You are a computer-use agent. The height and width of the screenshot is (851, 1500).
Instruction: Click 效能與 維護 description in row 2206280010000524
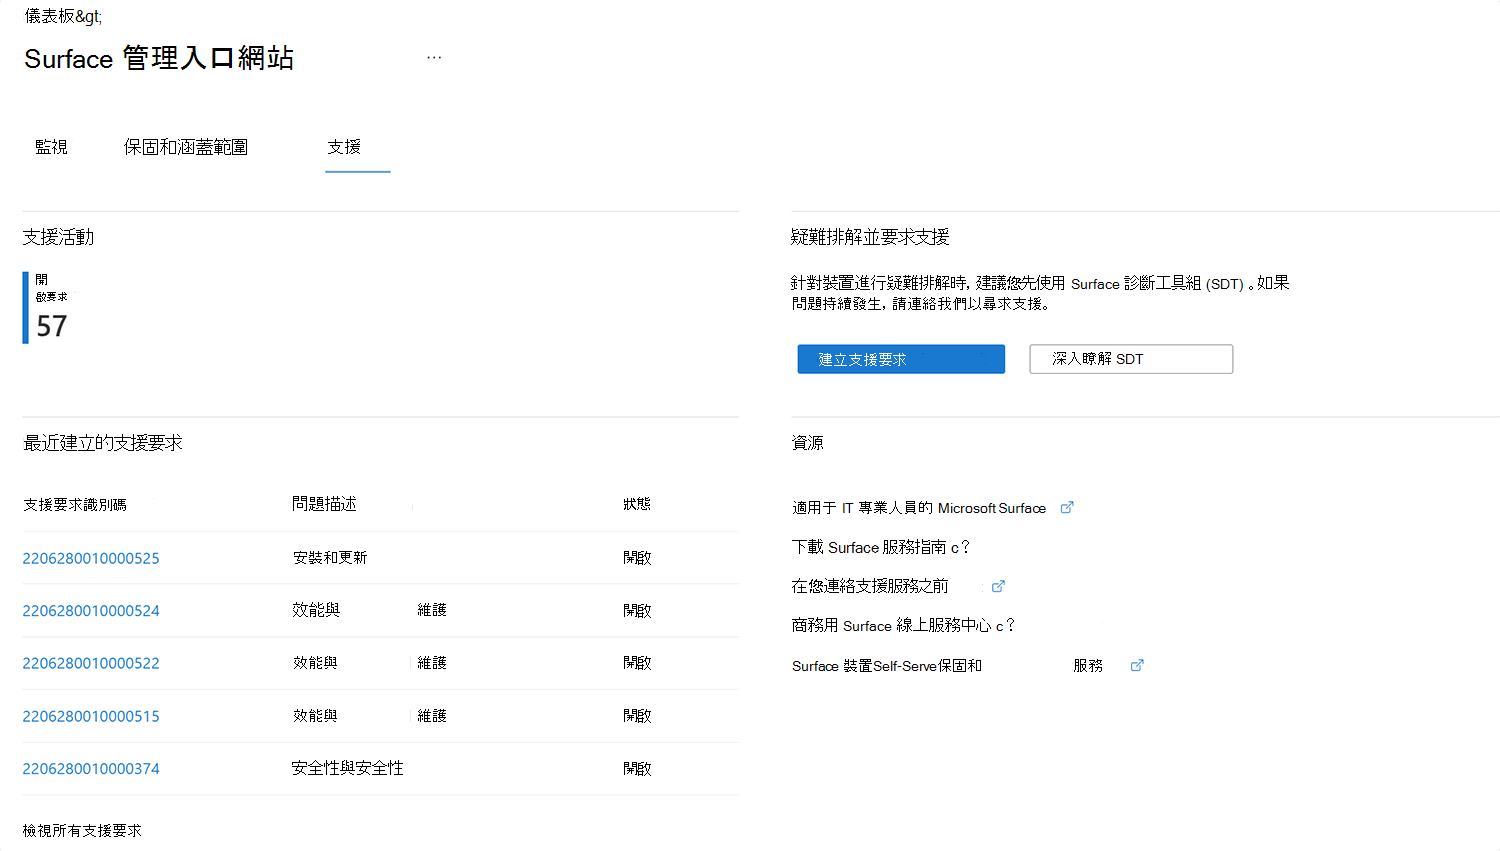pos(369,610)
